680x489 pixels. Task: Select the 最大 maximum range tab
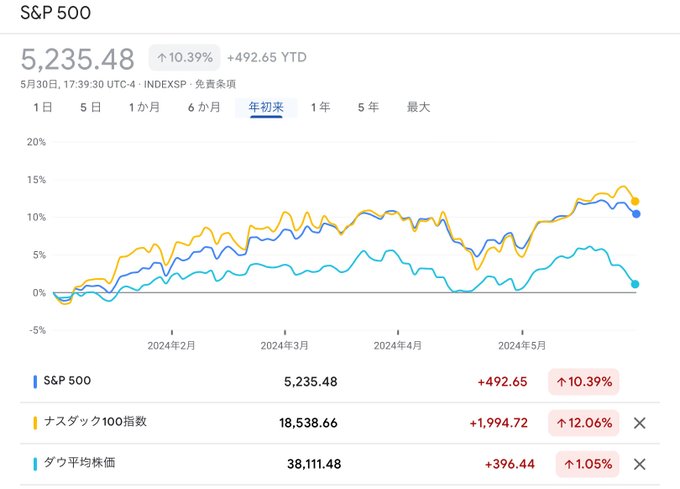tap(418, 107)
